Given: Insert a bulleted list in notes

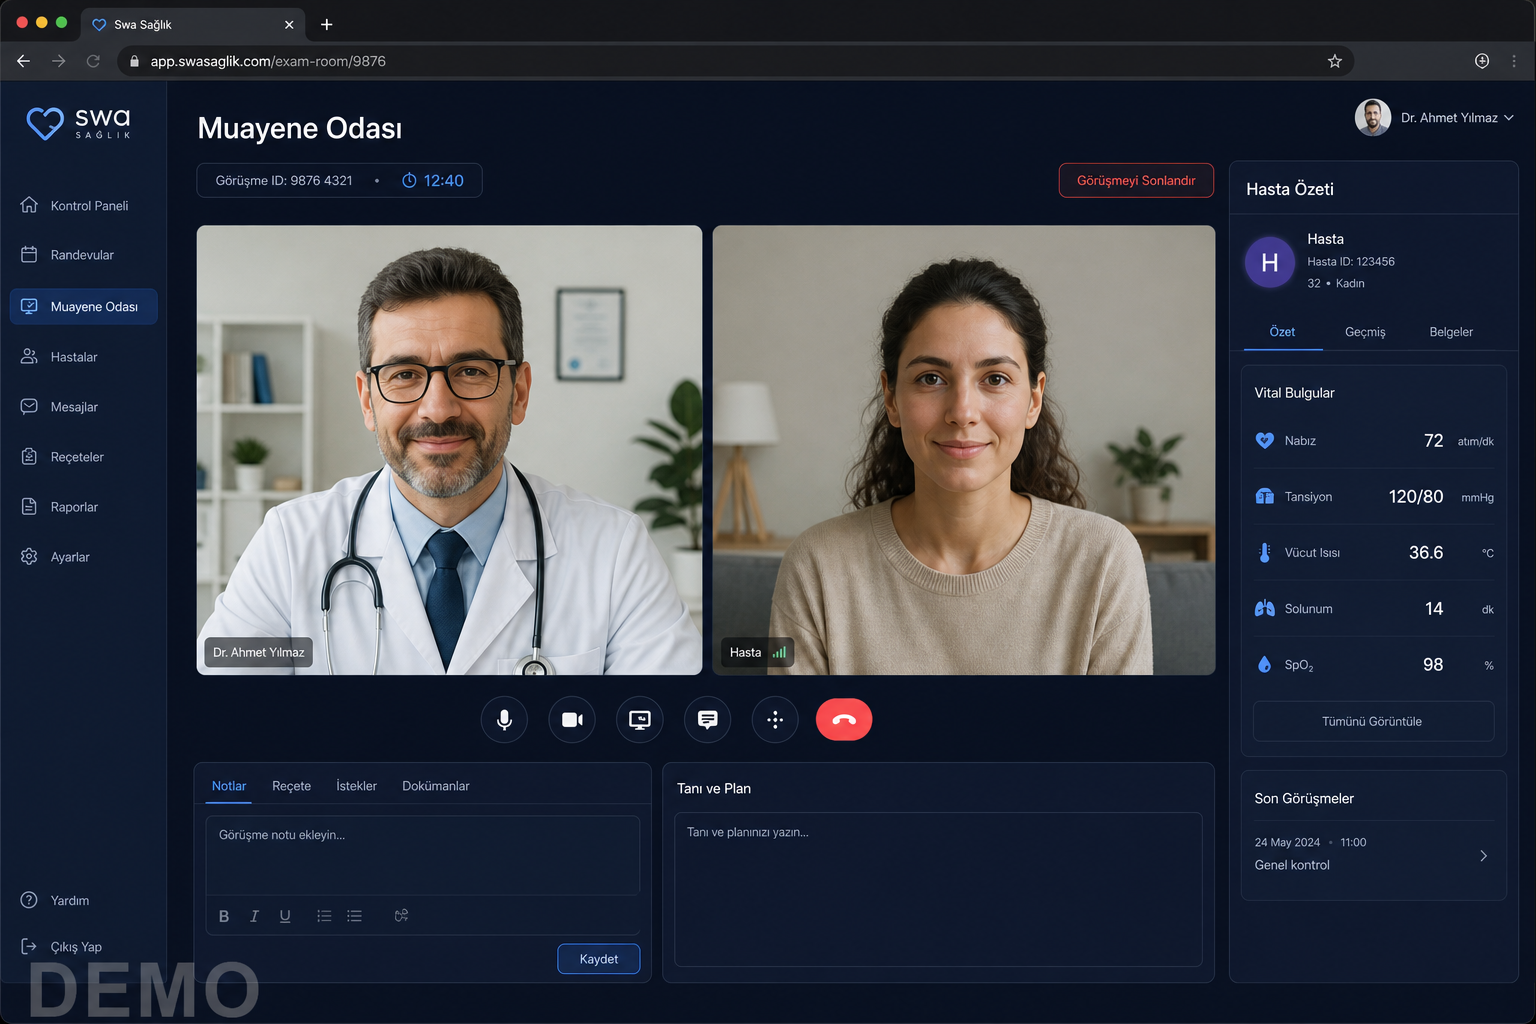Looking at the screenshot, I should 354,916.
